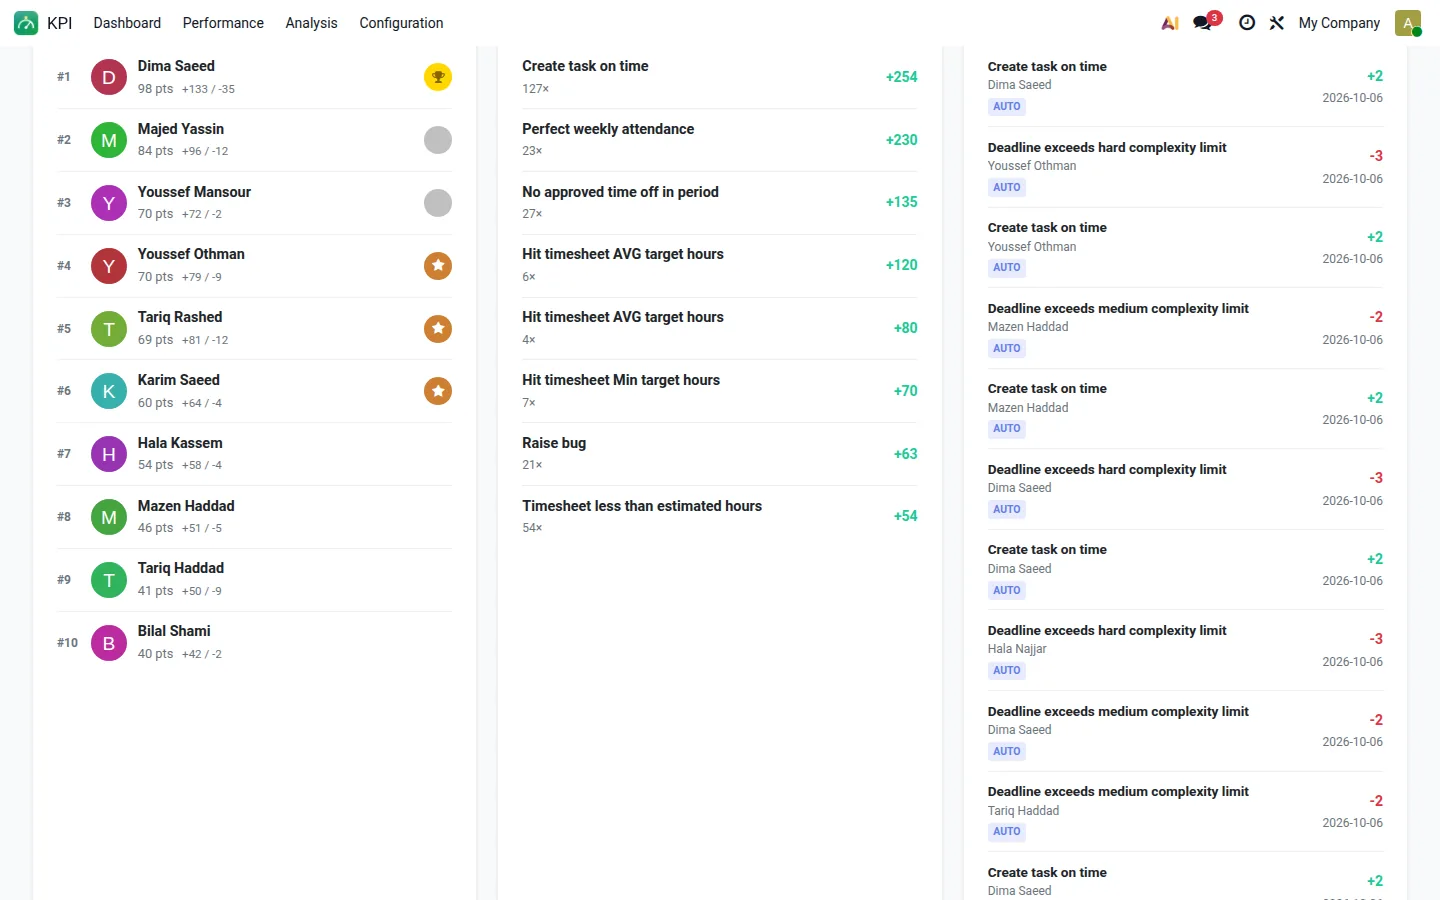Click Bilal Shami's 40 pts score
The width and height of the screenshot is (1440, 900).
click(x=155, y=654)
